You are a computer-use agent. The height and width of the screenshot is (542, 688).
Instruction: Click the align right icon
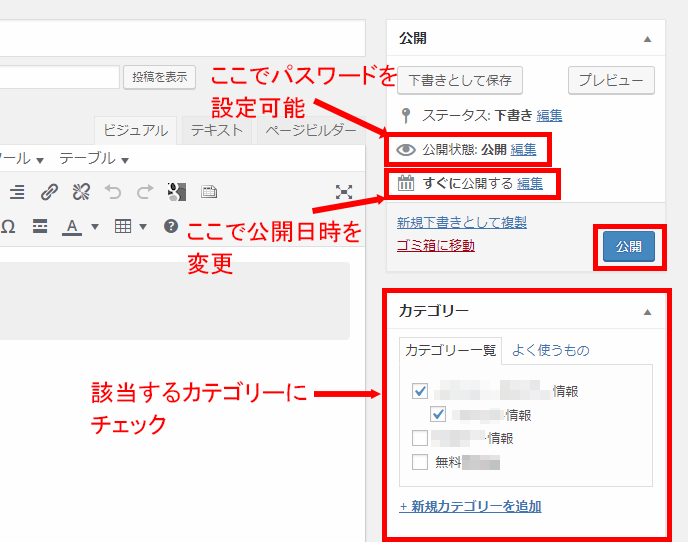(17, 192)
